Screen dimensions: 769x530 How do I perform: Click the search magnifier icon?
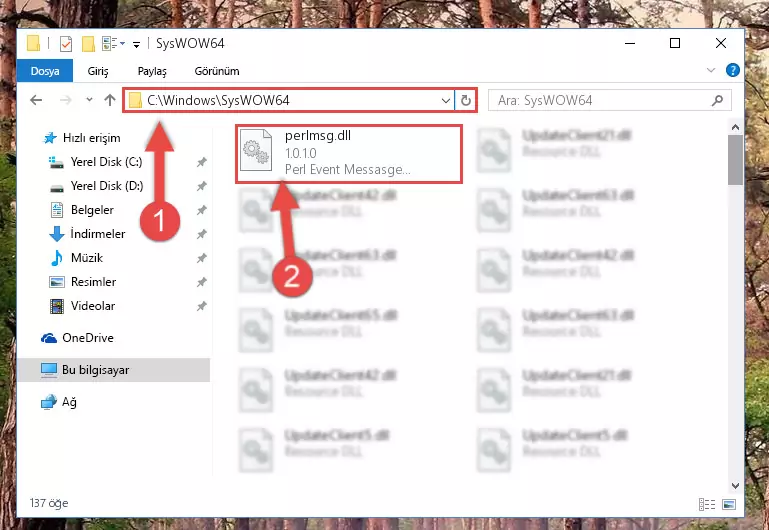(717, 101)
